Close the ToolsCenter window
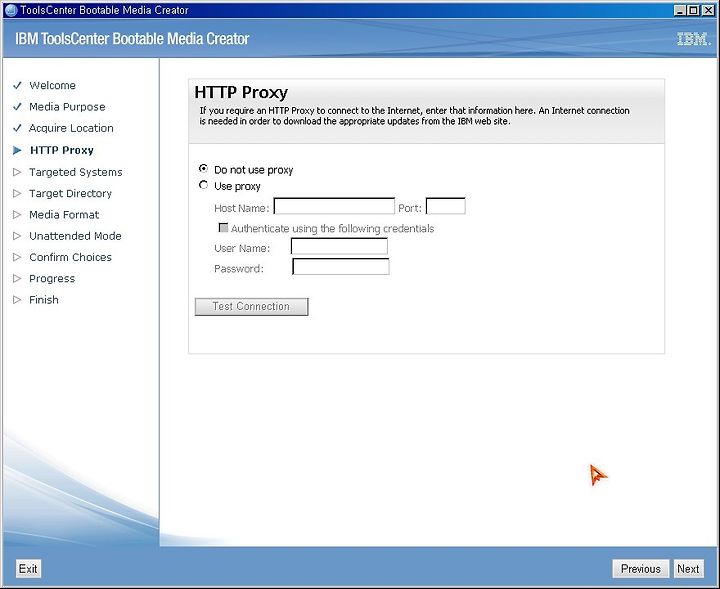This screenshot has width=720, height=589. [x=708, y=10]
